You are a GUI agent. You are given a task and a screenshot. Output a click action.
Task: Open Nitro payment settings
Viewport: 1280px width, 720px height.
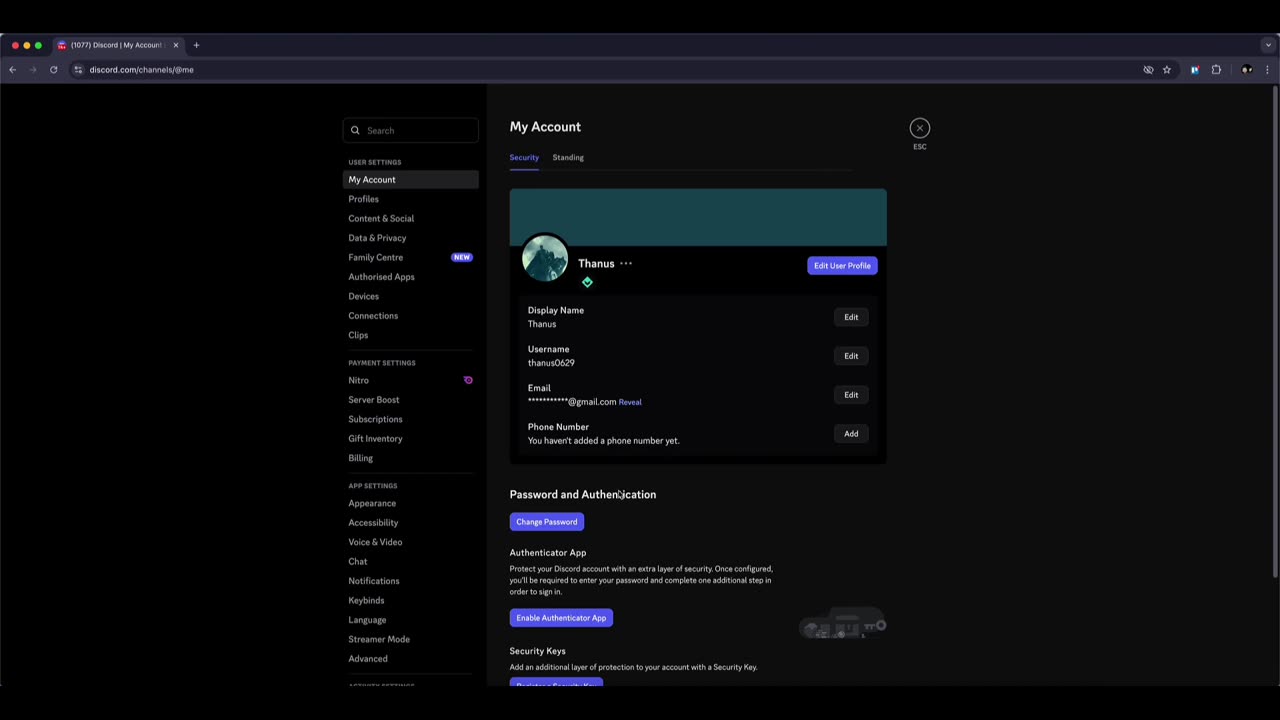pyautogui.click(x=411, y=380)
